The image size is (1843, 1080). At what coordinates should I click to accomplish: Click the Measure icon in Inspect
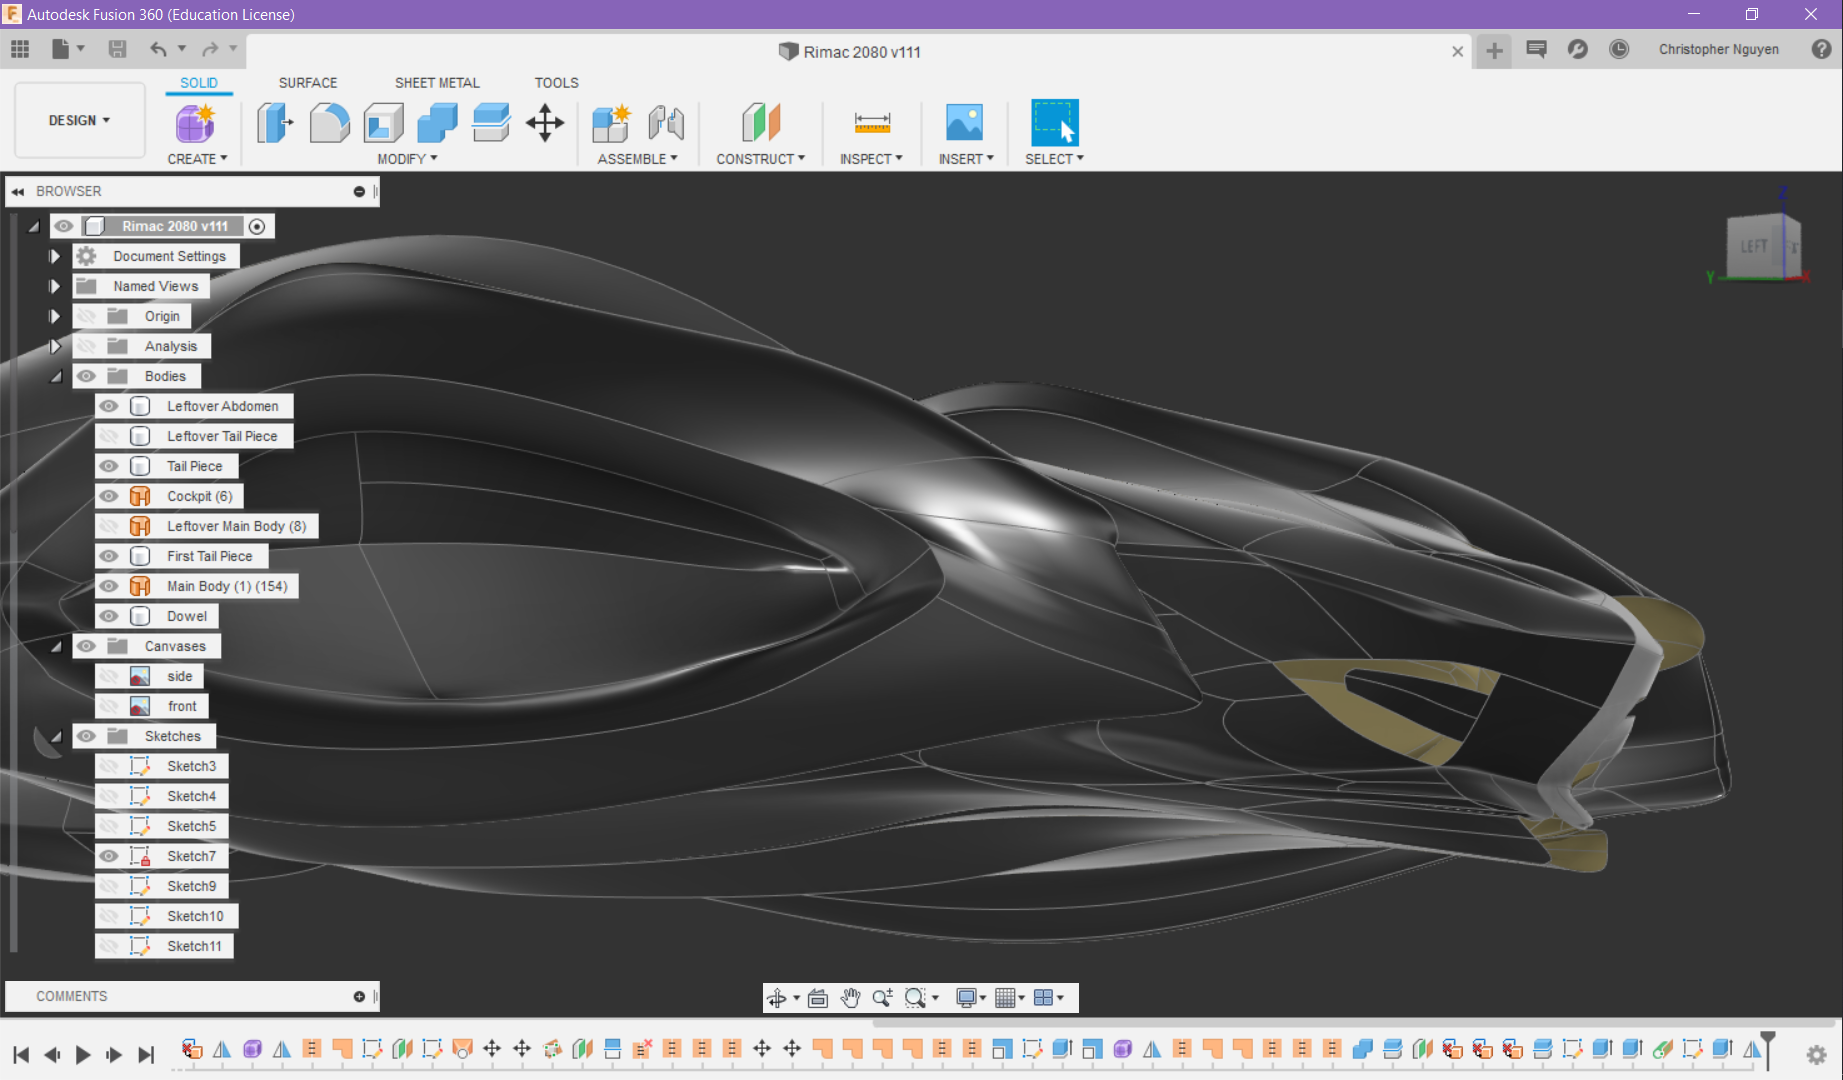coord(872,123)
